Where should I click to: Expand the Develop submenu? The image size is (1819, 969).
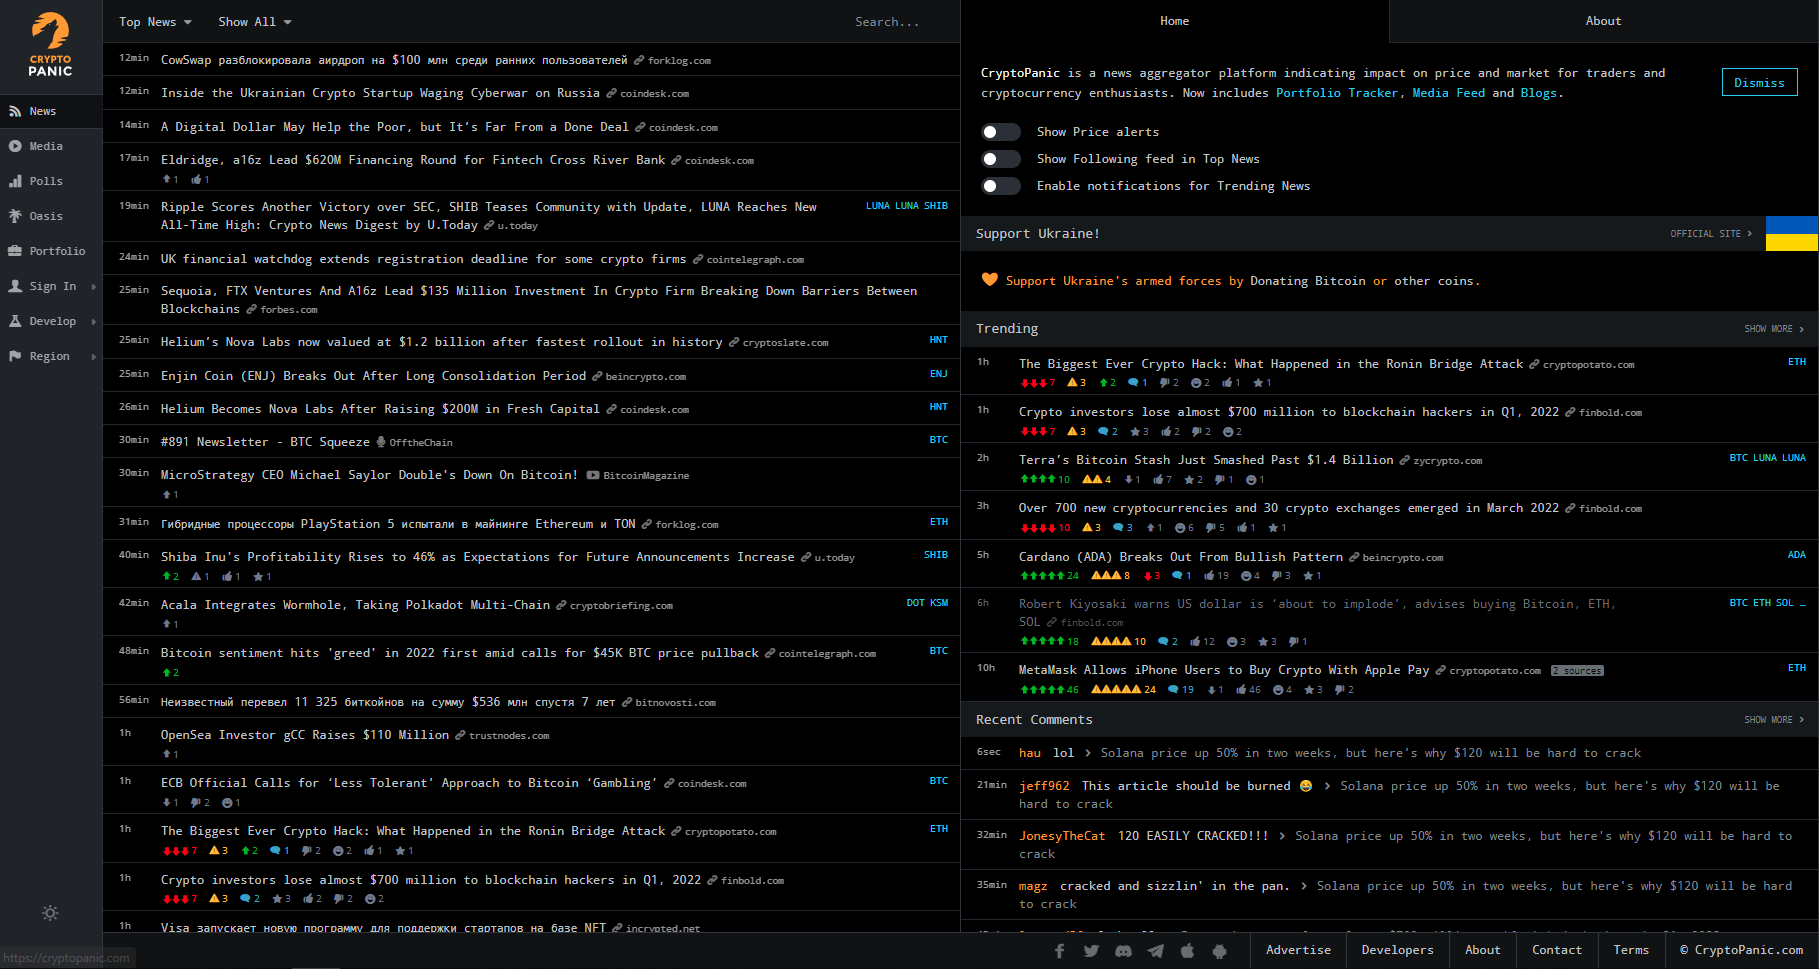(51, 321)
